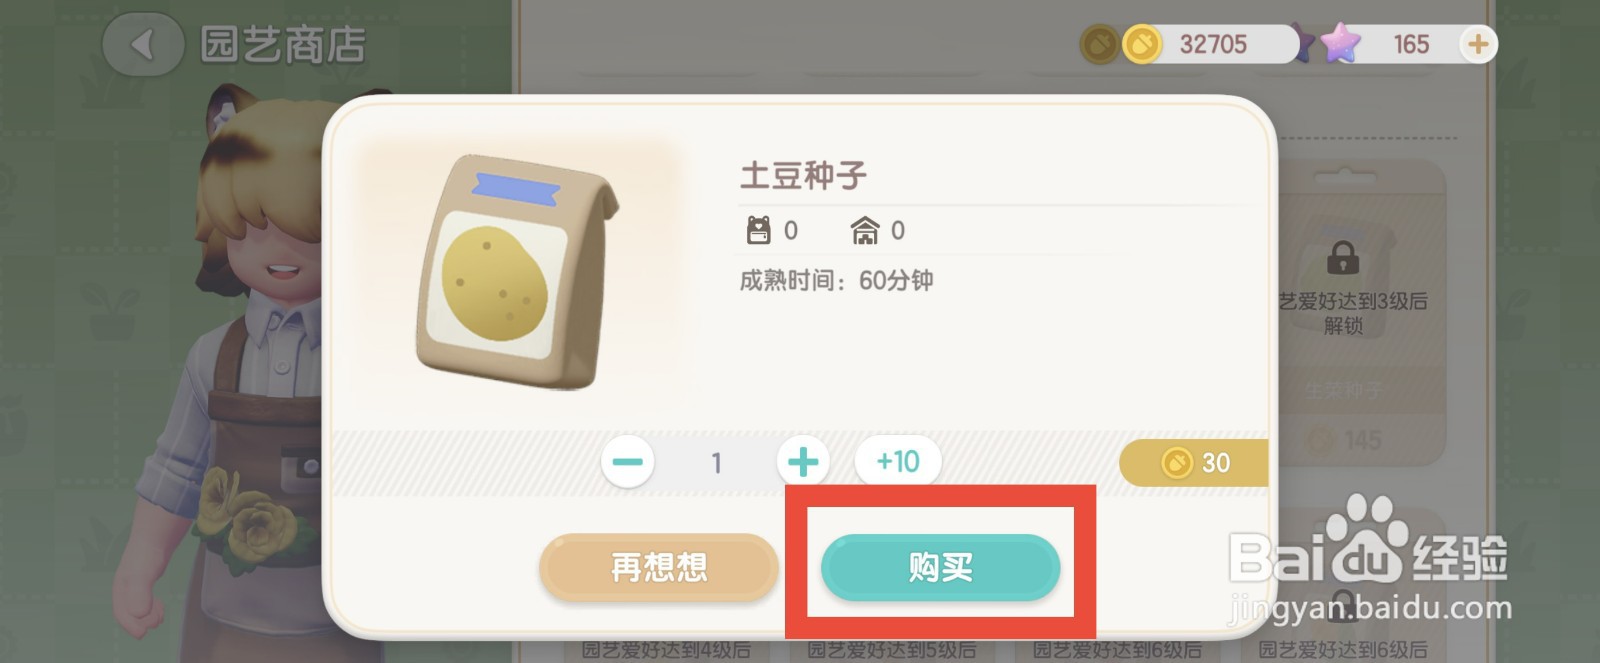Open the jingyan.baidu.com watermark link
1600x663 pixels.
pyautogui.click(x=1370, y=606)
